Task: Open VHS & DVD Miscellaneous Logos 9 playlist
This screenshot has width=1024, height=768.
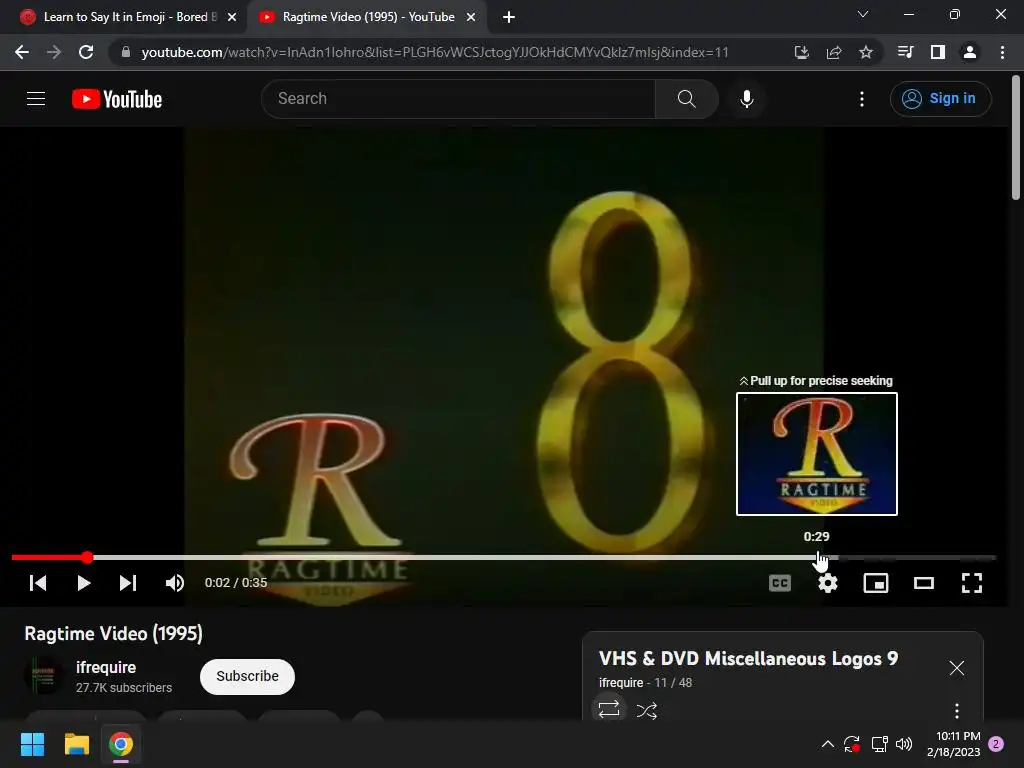Action: point(748,658)
